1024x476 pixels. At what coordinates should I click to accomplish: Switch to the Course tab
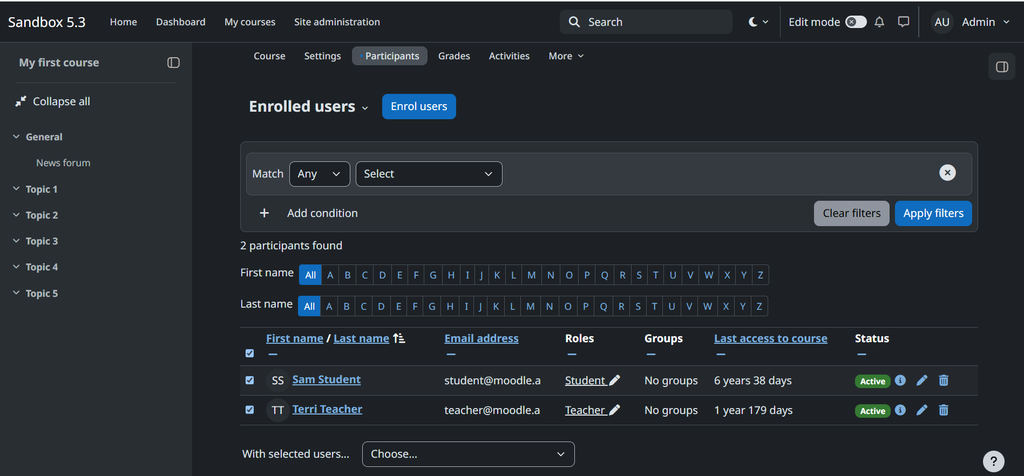click(269, 56)
